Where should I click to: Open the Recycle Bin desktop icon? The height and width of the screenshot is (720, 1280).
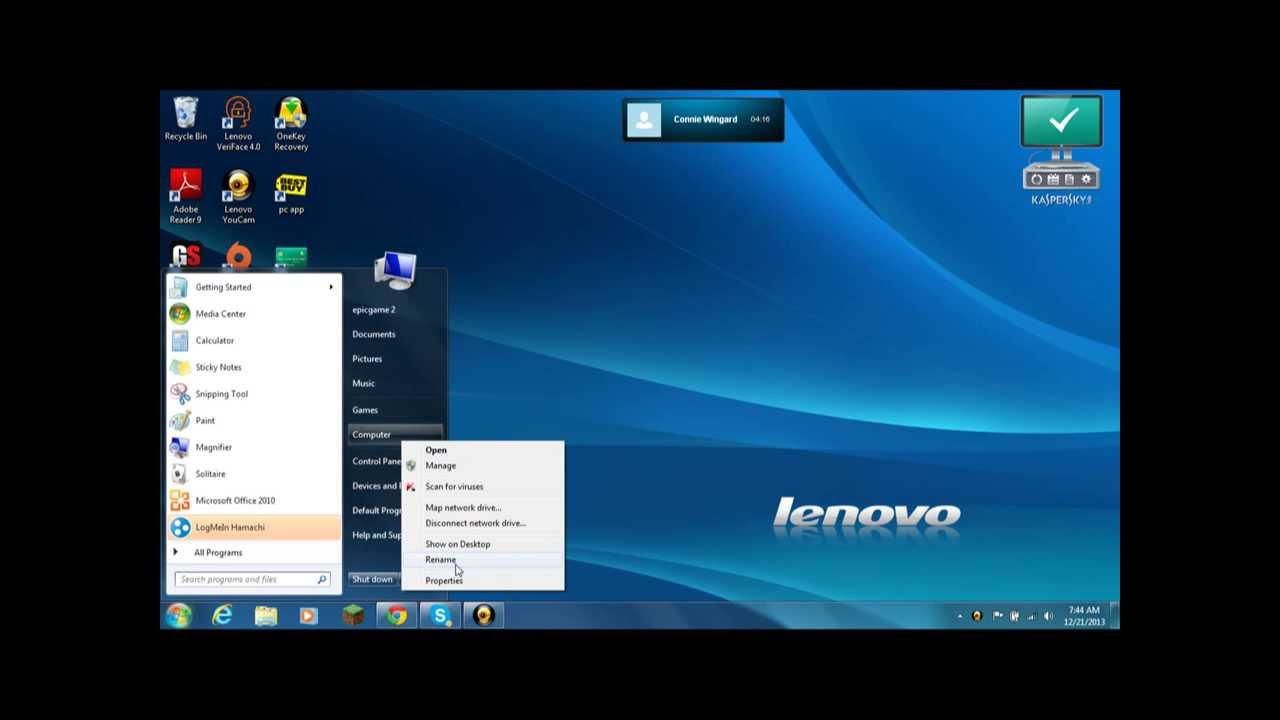tap(186, 119)
